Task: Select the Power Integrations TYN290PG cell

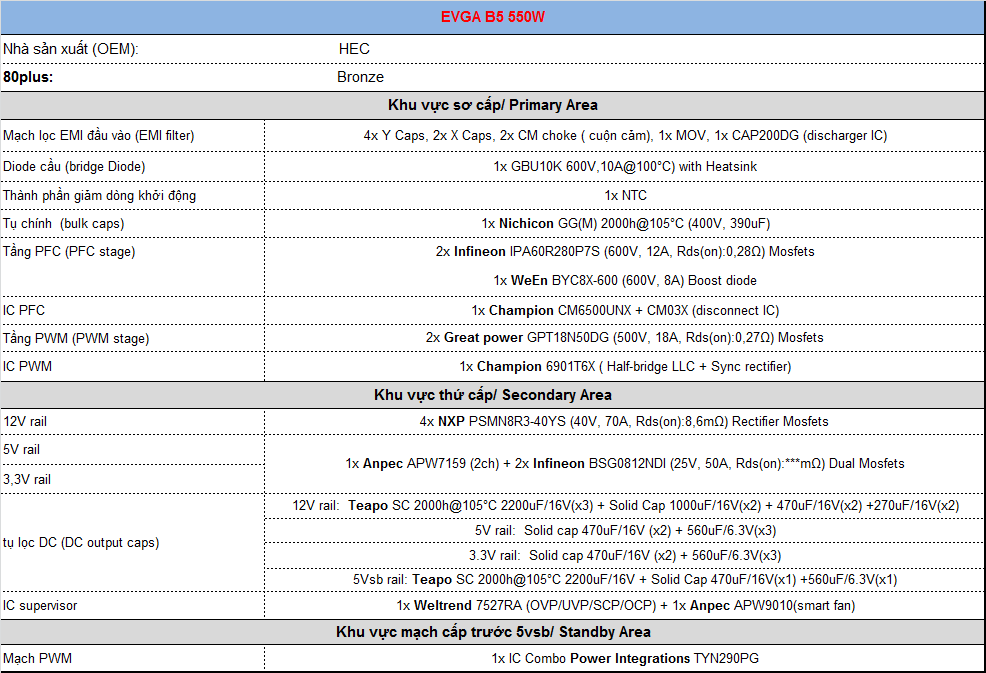Action: tap(625, 659)
